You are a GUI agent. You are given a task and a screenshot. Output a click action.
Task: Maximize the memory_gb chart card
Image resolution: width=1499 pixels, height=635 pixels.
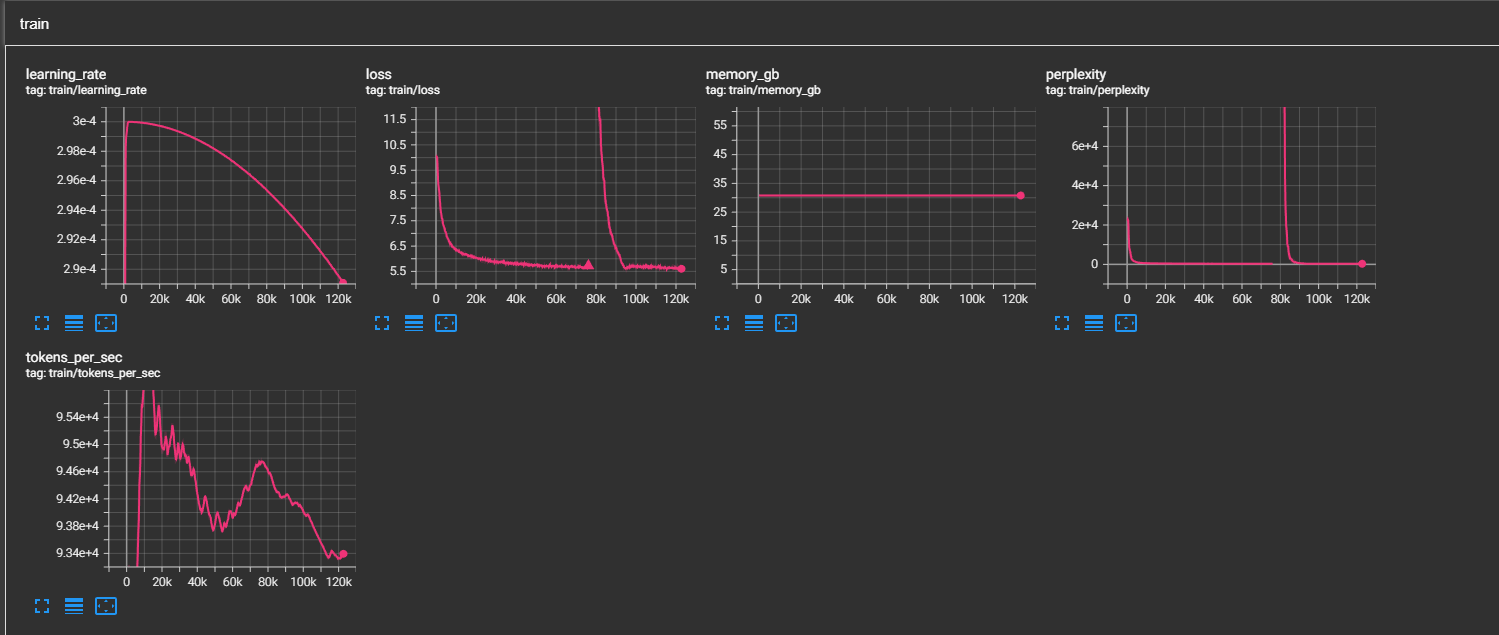722,323
